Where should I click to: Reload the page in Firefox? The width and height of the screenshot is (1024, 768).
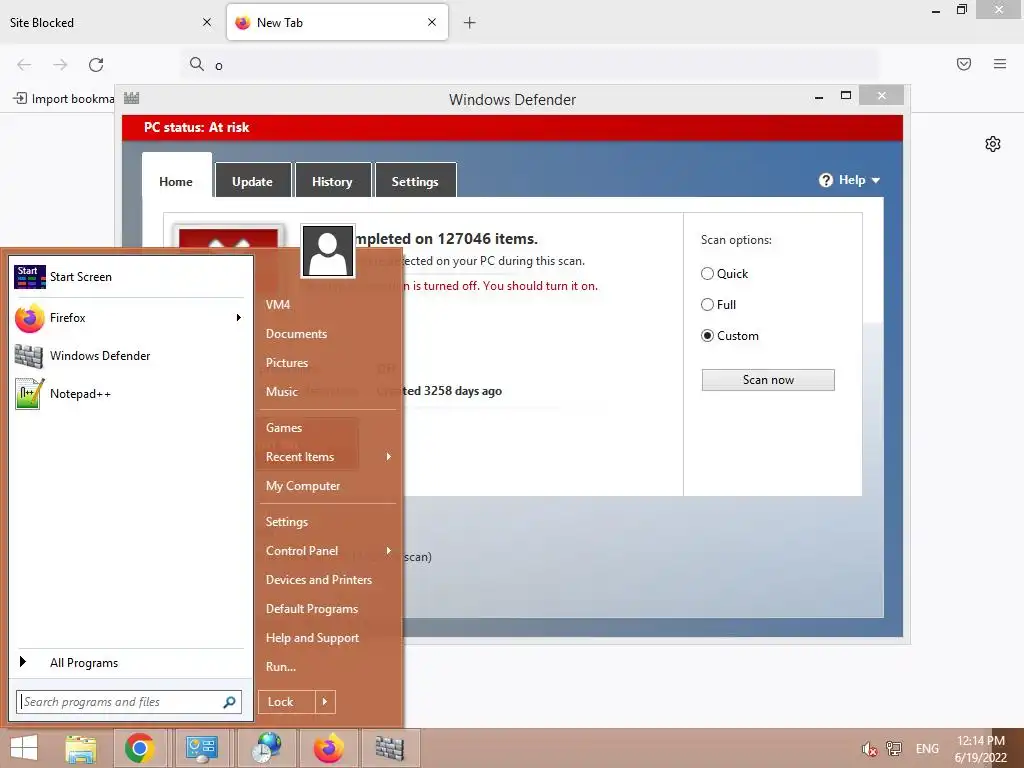click(x=96, y=65)
